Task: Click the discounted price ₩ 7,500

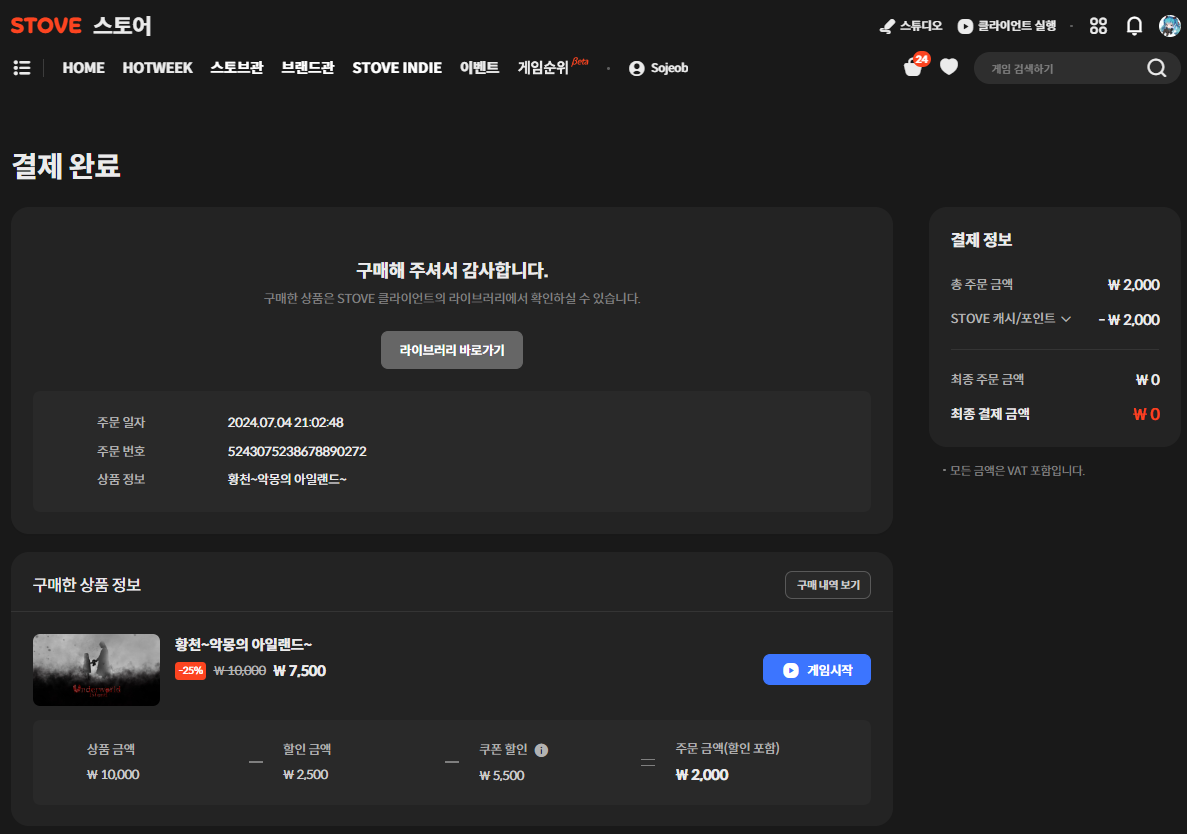Action: click(x=300, y=671)
